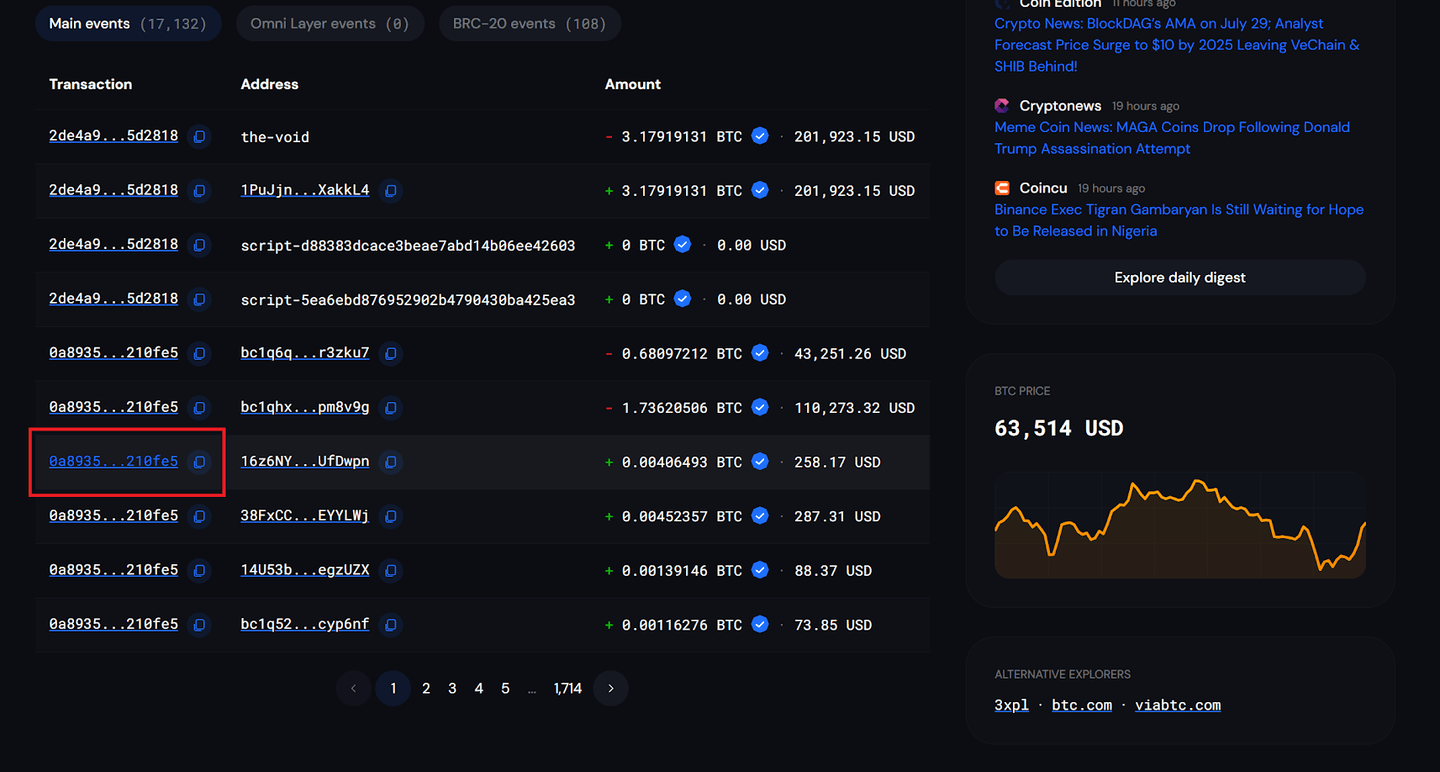The height and width of the screenshot is (772, 1440).
Task: Open the 3xpl alternative explorer
Action: tap(1011, 704)
